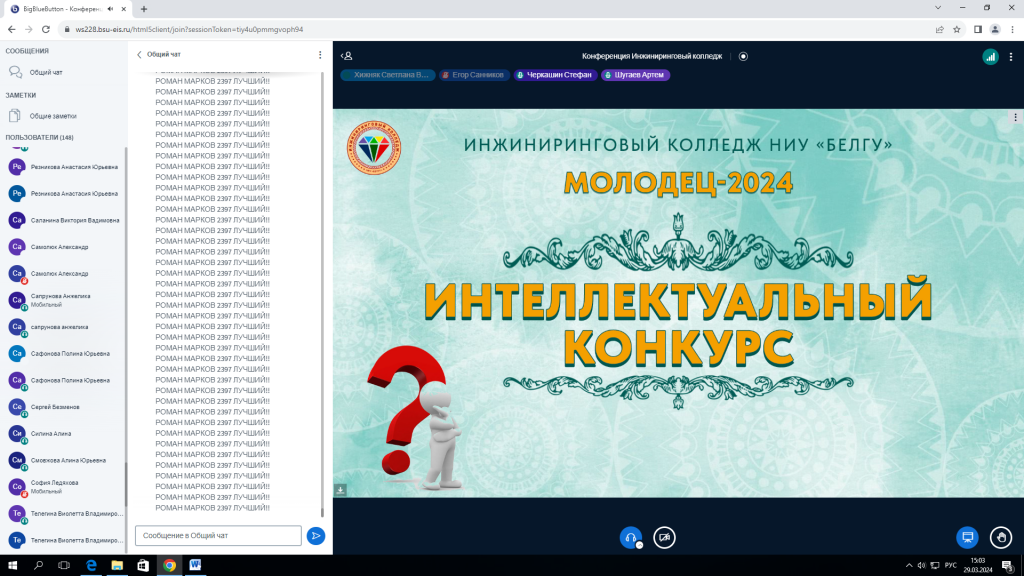Open user Силина Алина
1024x576 pixels.
[x=63, y=434]
